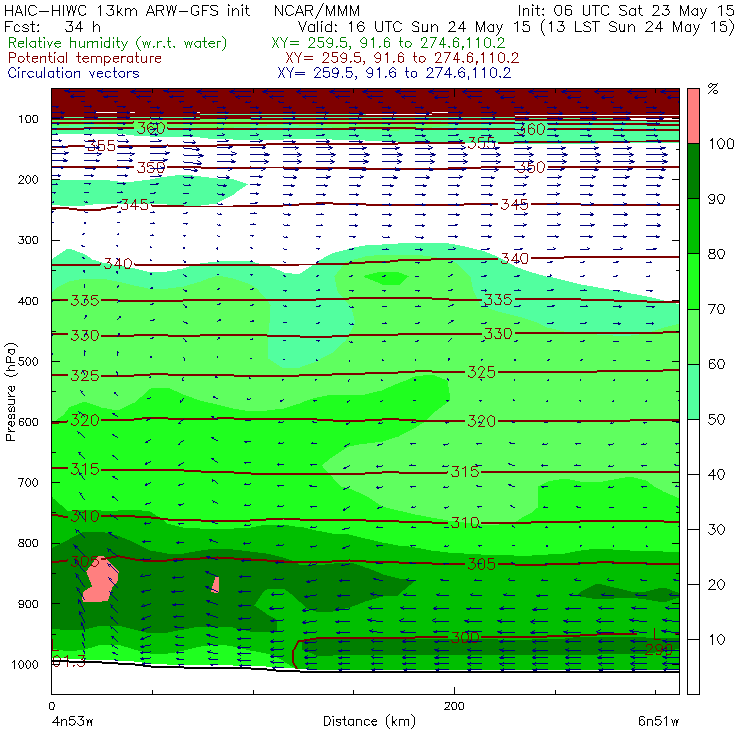
Task: Click the '%' unit label above the colorbar
Action: [x=713, y=89]
